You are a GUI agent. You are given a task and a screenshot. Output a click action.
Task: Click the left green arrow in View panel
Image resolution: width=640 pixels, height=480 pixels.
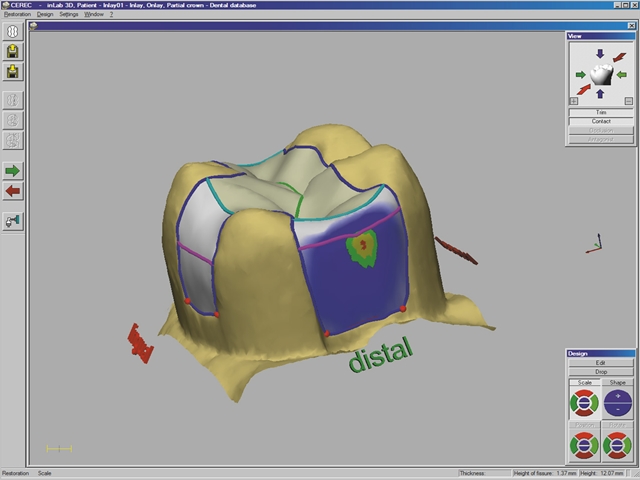580,75
